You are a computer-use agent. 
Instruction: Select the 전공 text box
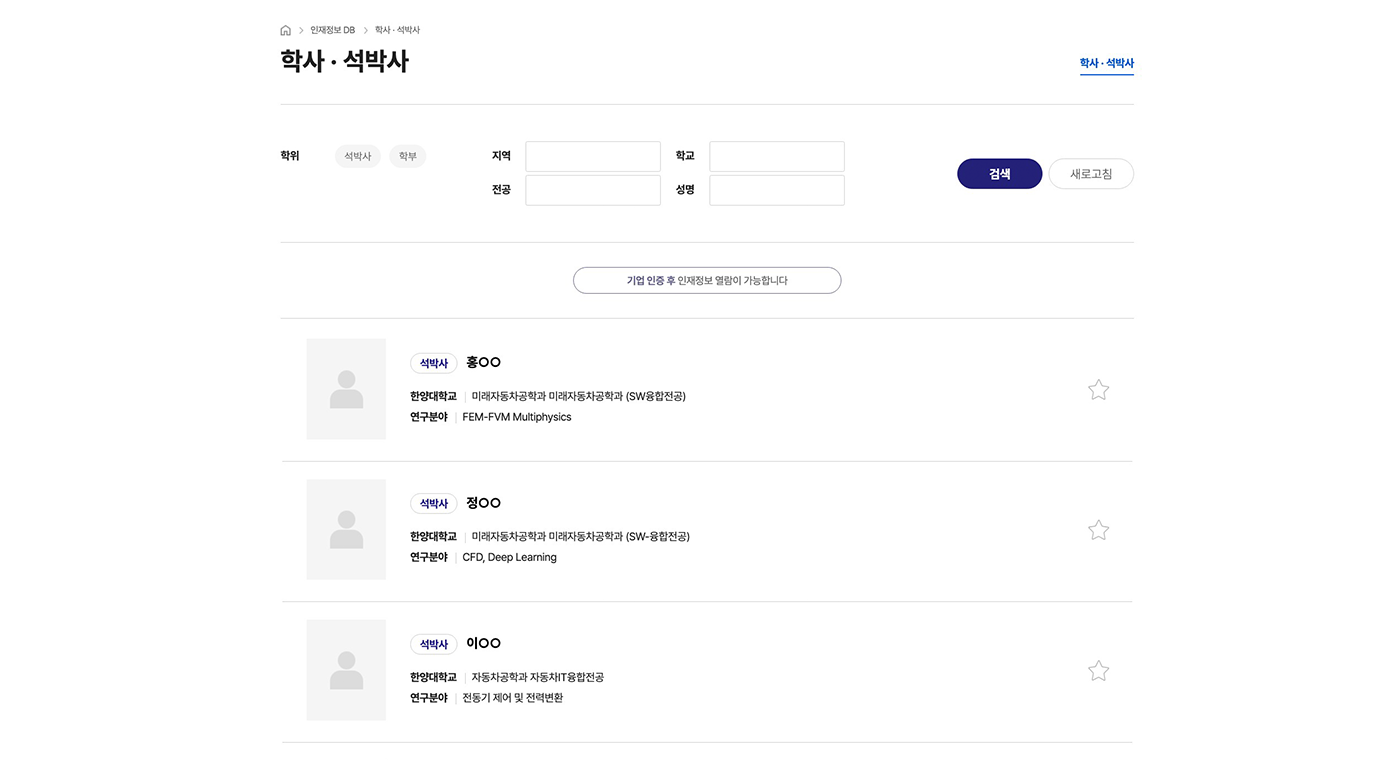593,190
